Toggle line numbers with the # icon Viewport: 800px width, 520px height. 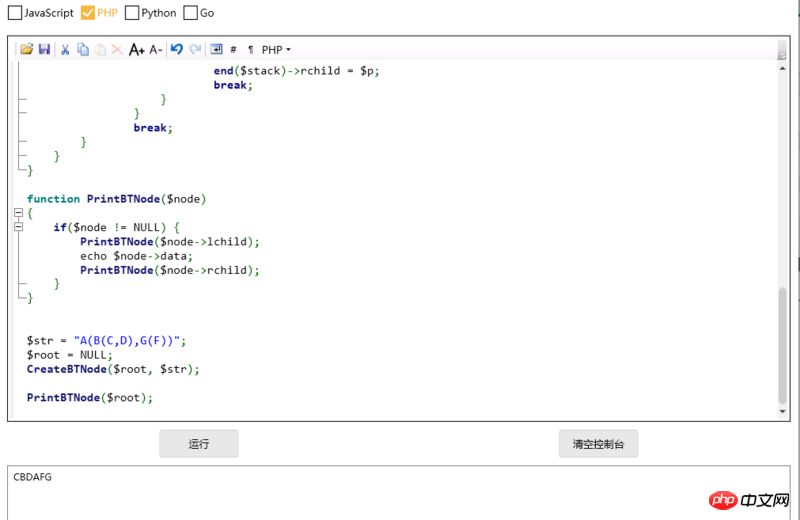[x=233, y=49]
